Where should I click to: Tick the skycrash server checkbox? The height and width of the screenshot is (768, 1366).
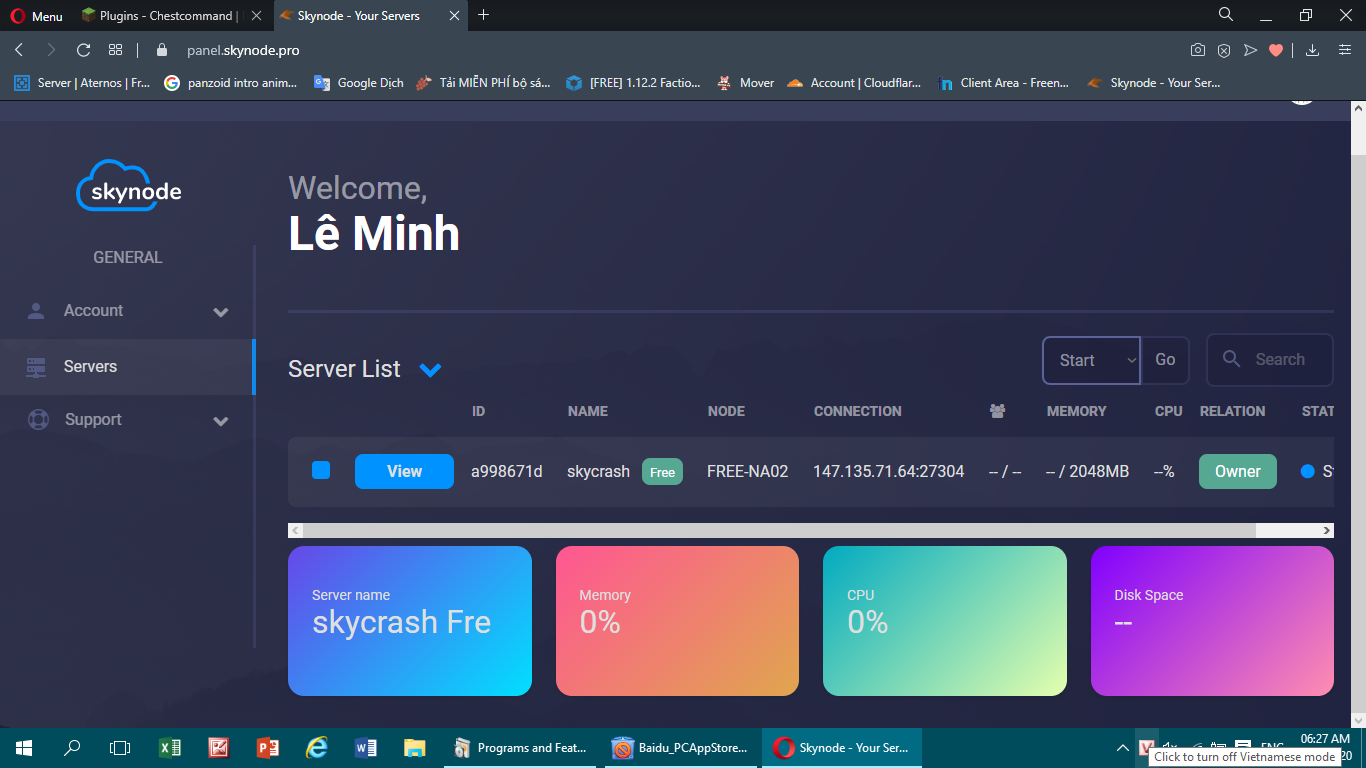321,470
